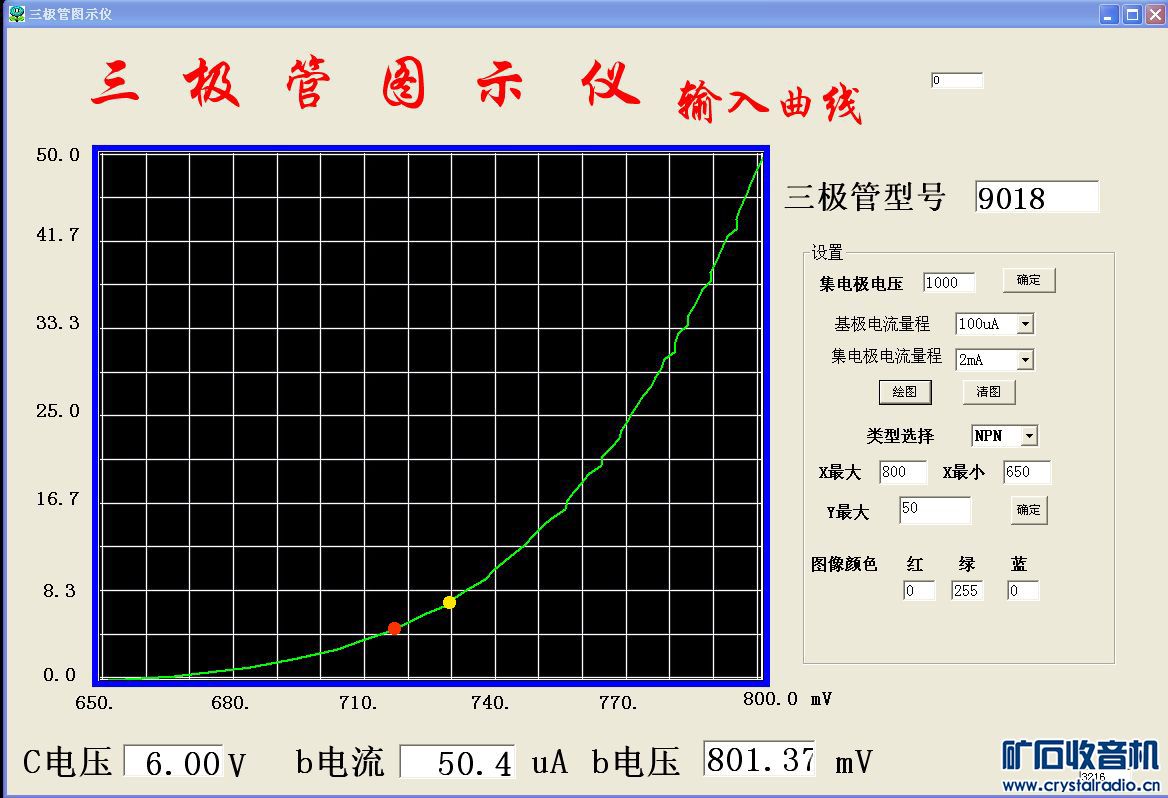The height and width of the screenshot is (798, 1168).
Task: Click the 类型选择 label
Action: coord(900,436)
